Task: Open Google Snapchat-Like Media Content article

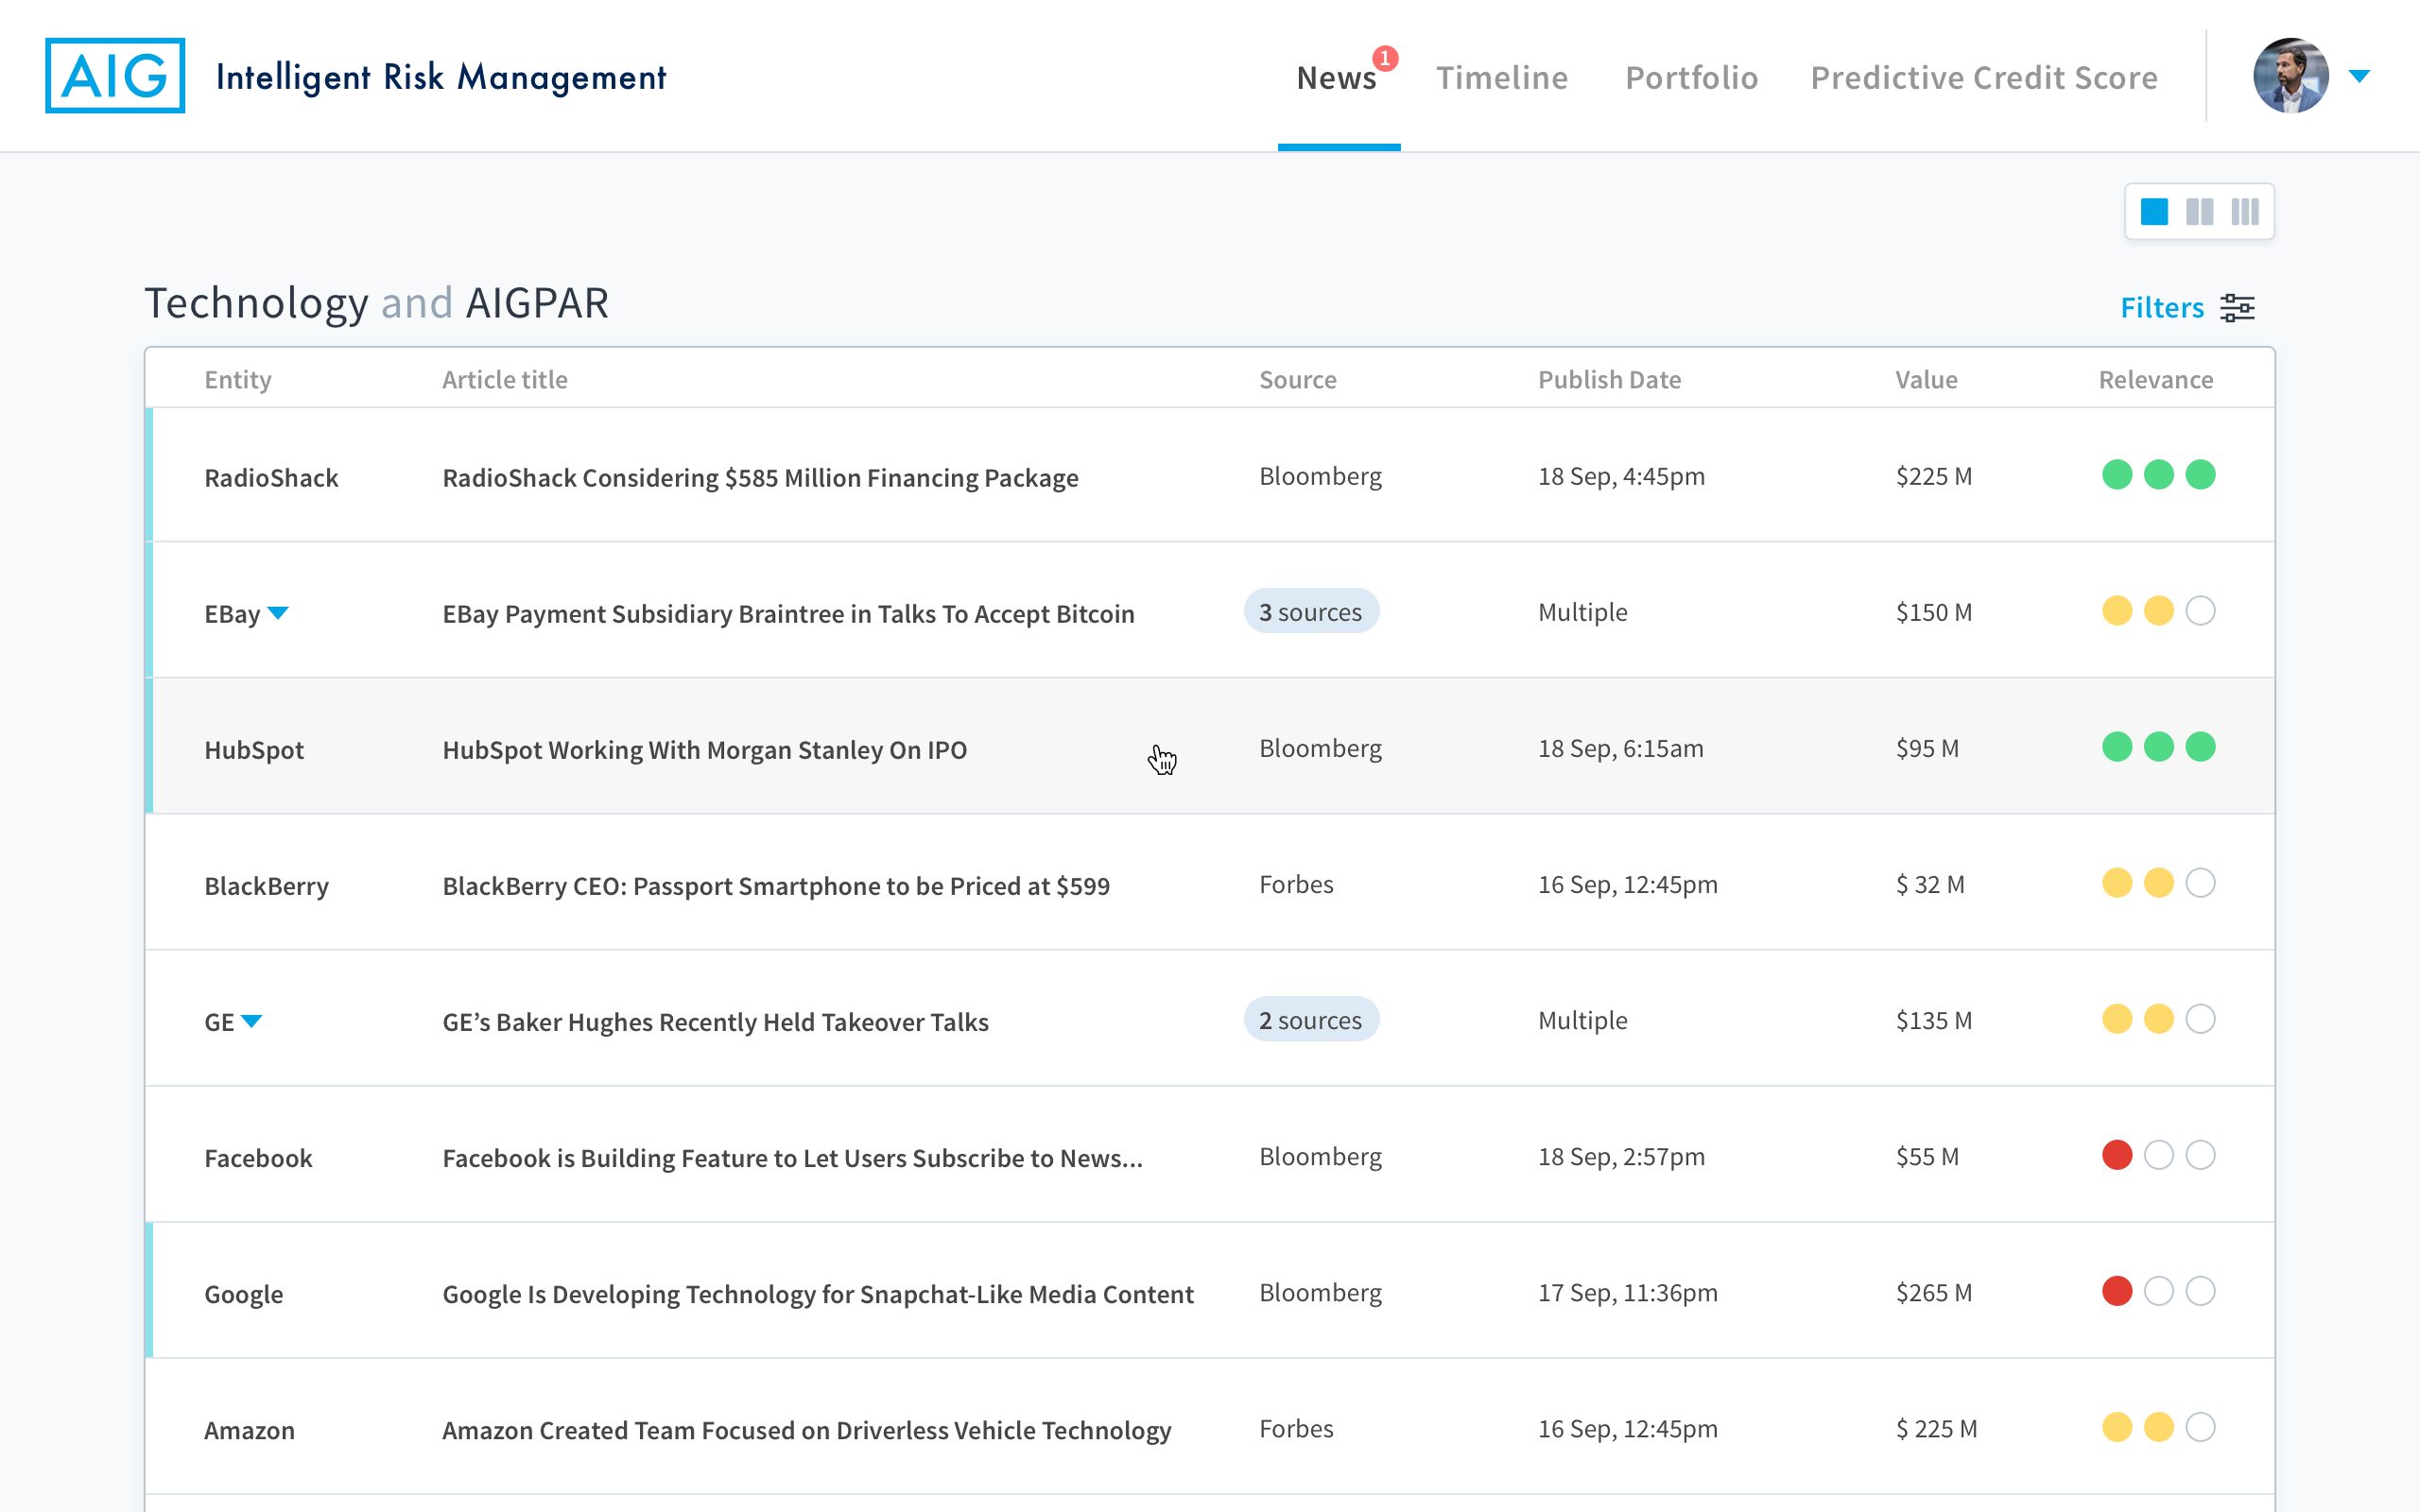Action: (x=818, y=1294)
